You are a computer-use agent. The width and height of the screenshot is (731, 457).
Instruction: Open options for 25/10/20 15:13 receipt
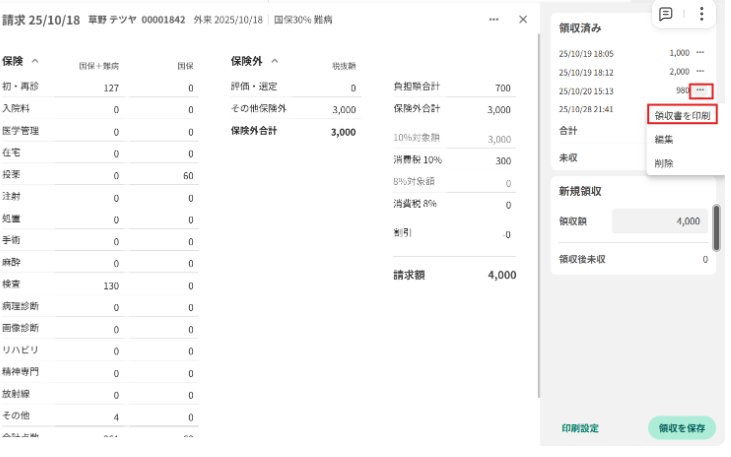coord(701,90)
